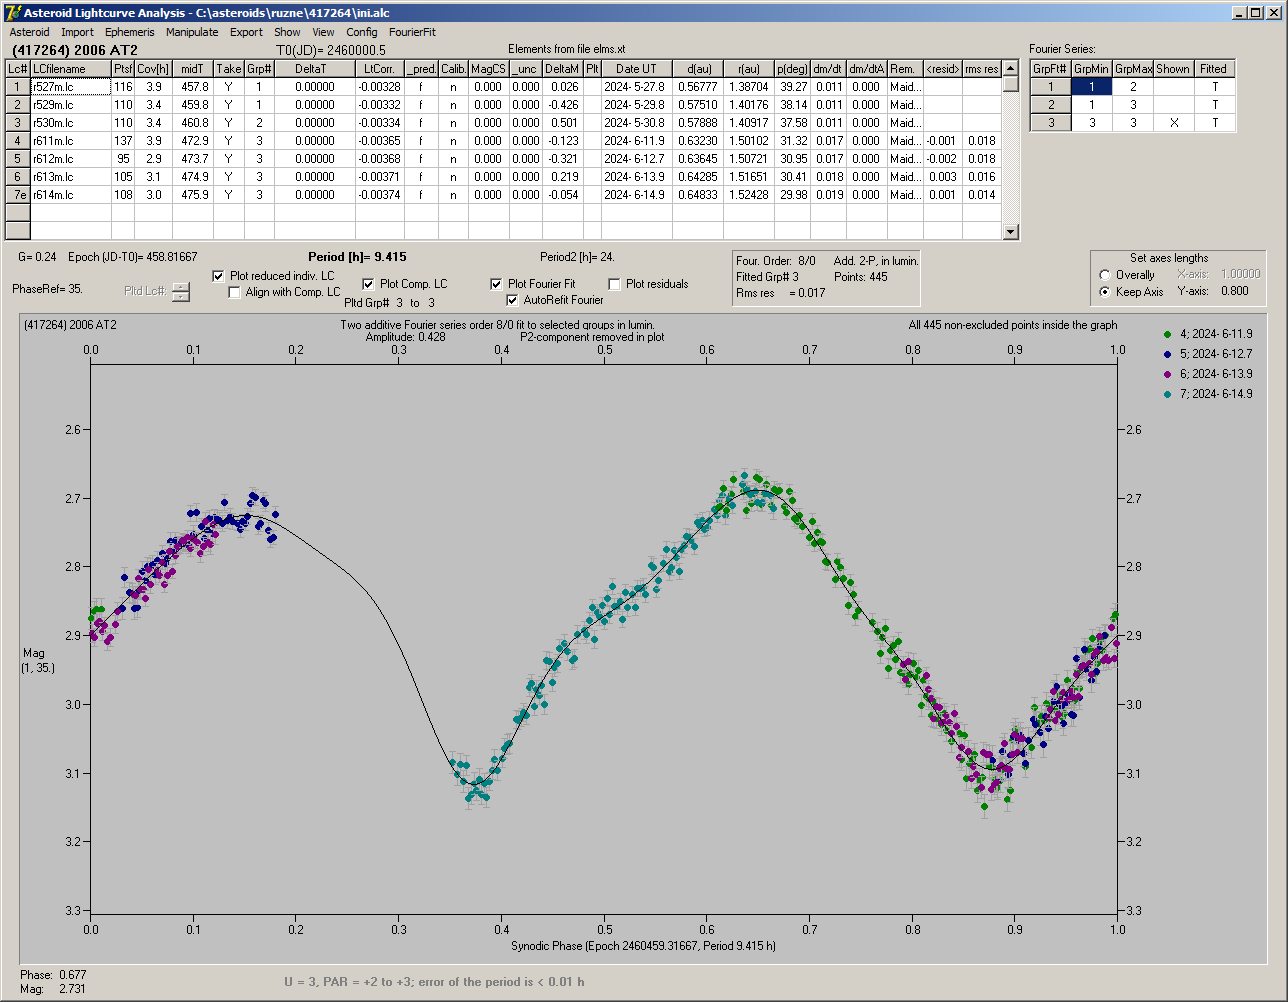Click the X-axis length value 1.00000
Viewport: 1288px width, 1002px height.
(x=1240, y=274)
